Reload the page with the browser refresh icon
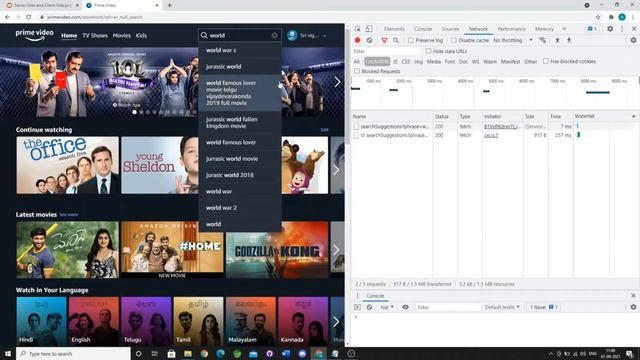The height and width of the screenshot is (360, 640). tap(29, 17)
